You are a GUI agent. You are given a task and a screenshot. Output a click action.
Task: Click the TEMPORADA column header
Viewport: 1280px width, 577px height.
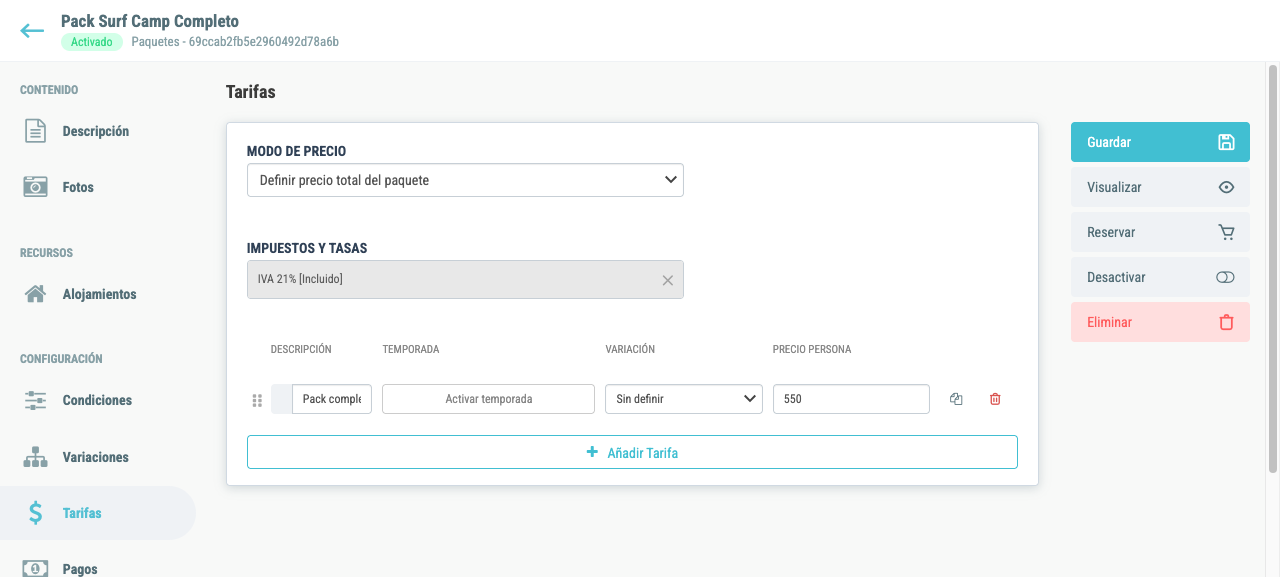coord(411,349)
